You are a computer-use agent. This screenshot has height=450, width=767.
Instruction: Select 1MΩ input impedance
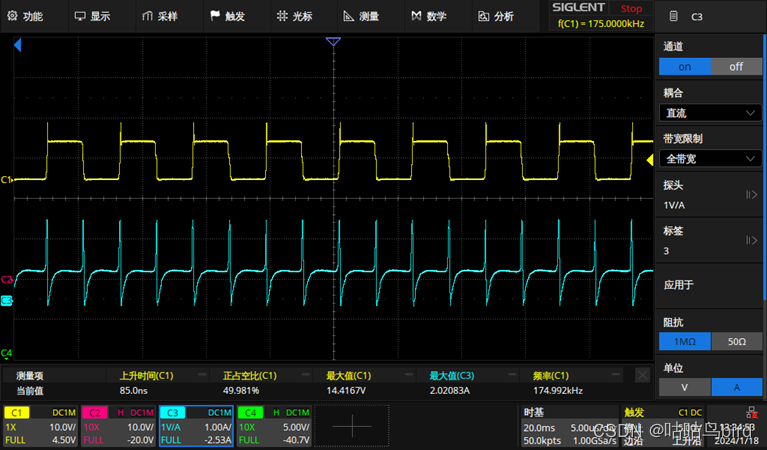pos(685,341)
